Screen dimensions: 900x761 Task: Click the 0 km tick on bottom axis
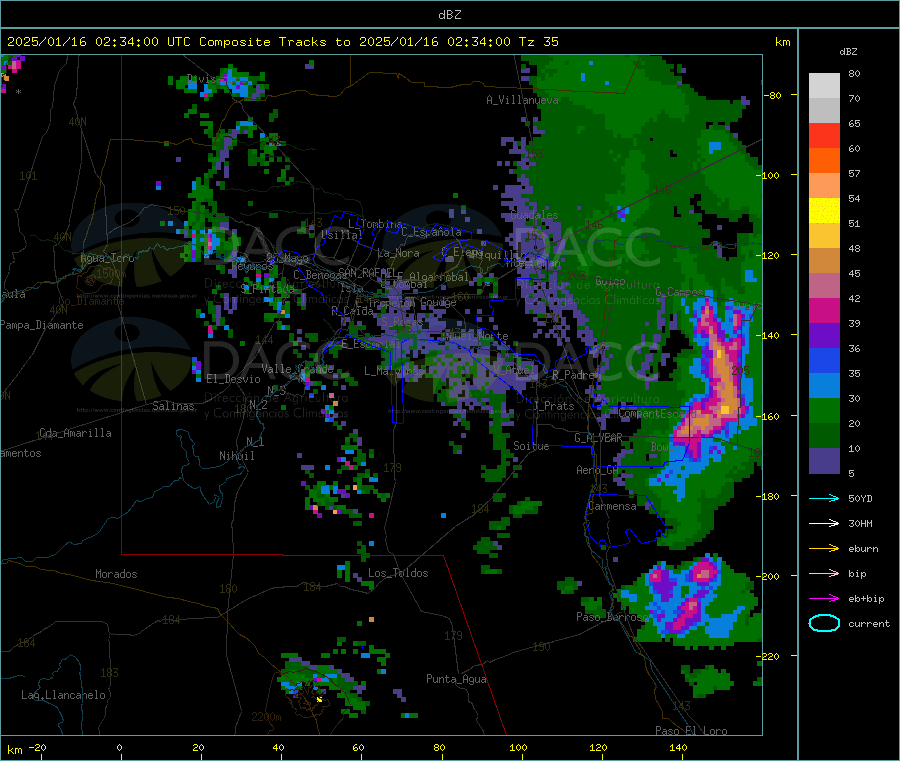pos(119,747)
